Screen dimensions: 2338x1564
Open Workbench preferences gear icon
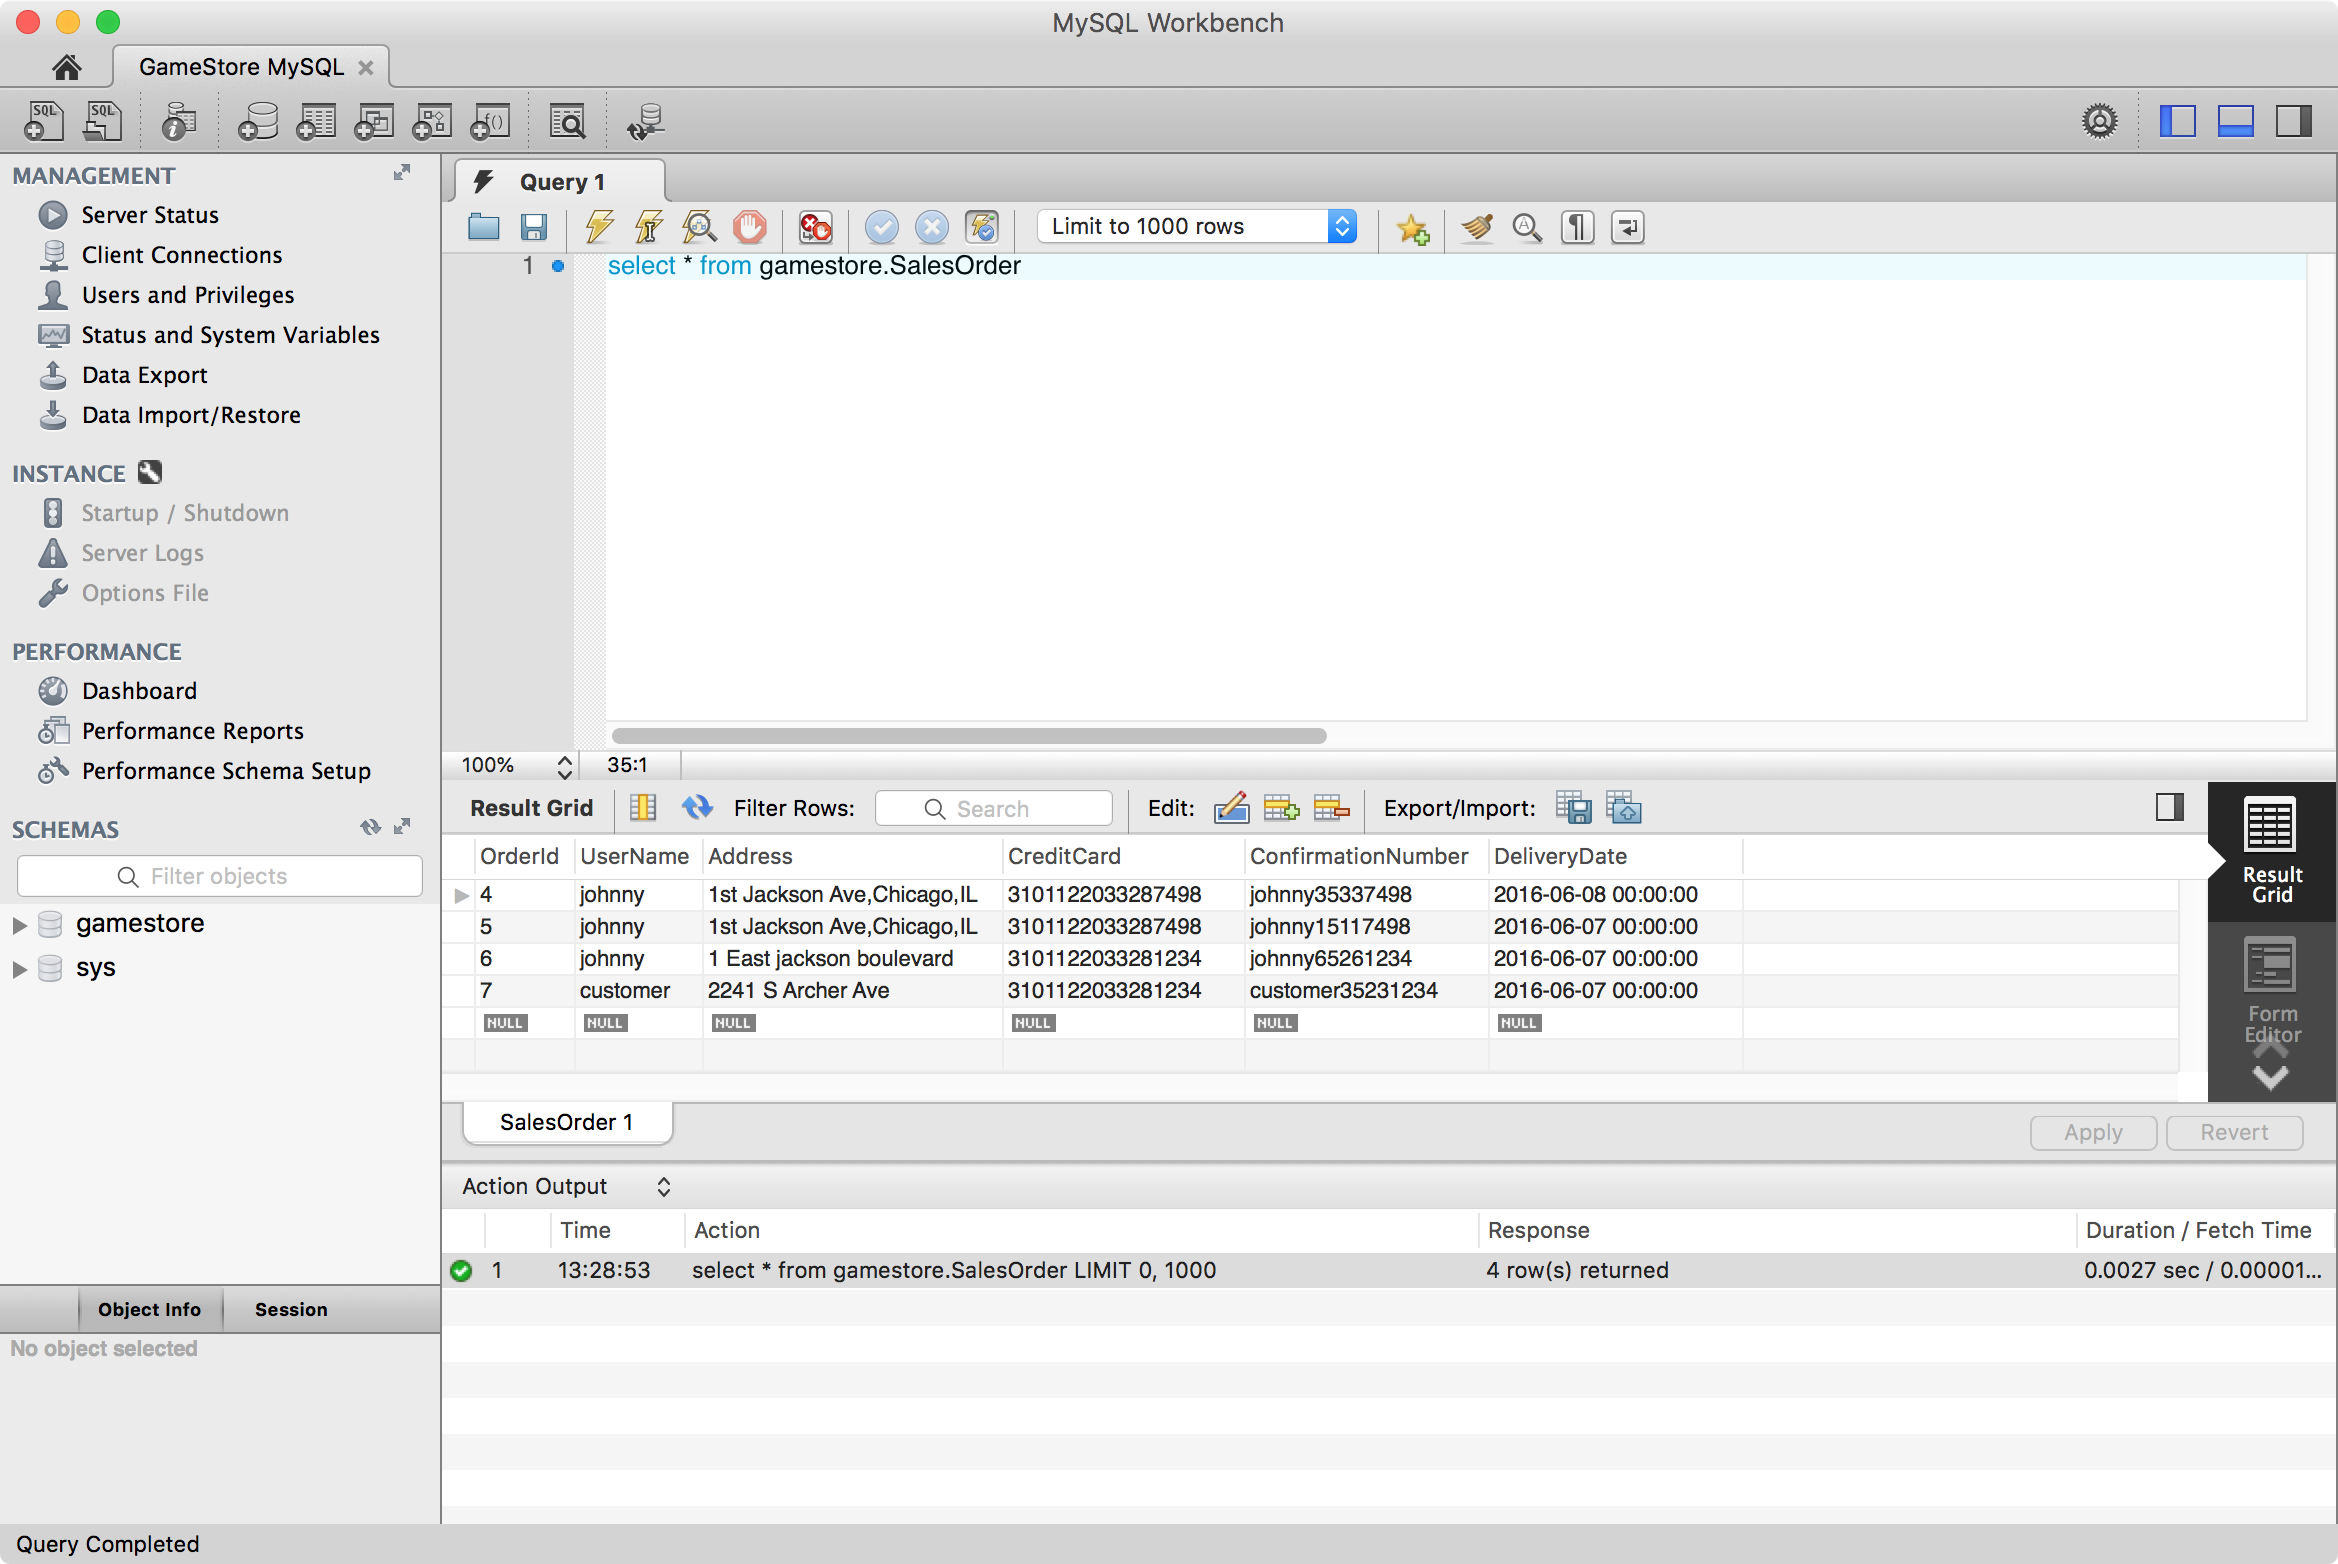tap(2100, 121)
